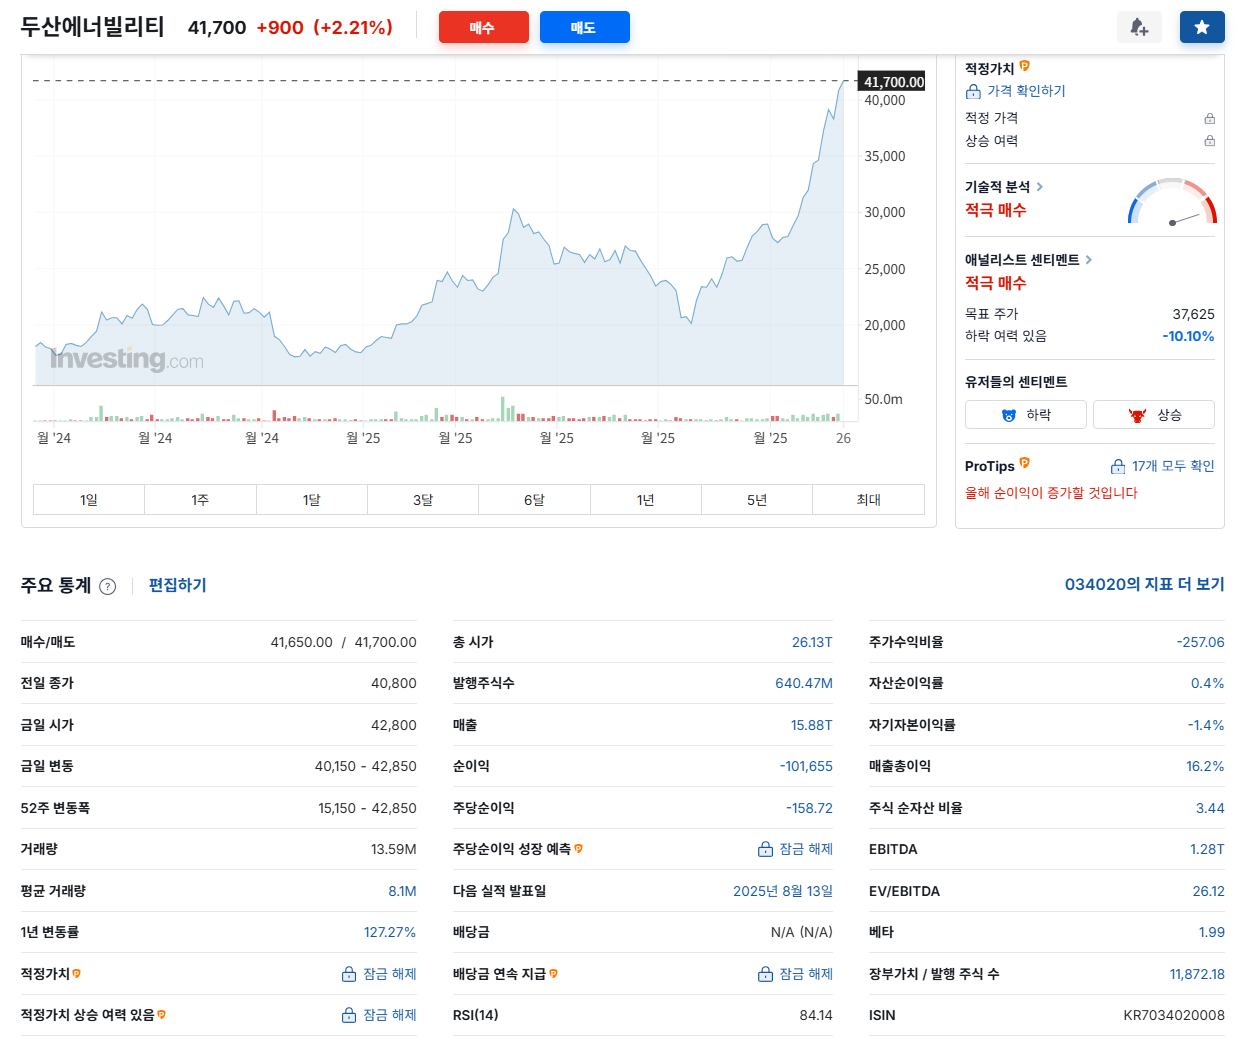This screenshot has width=1244, height=1056.
Task: Click the 매출 value 15.88T
Action: tap(812, 725)
